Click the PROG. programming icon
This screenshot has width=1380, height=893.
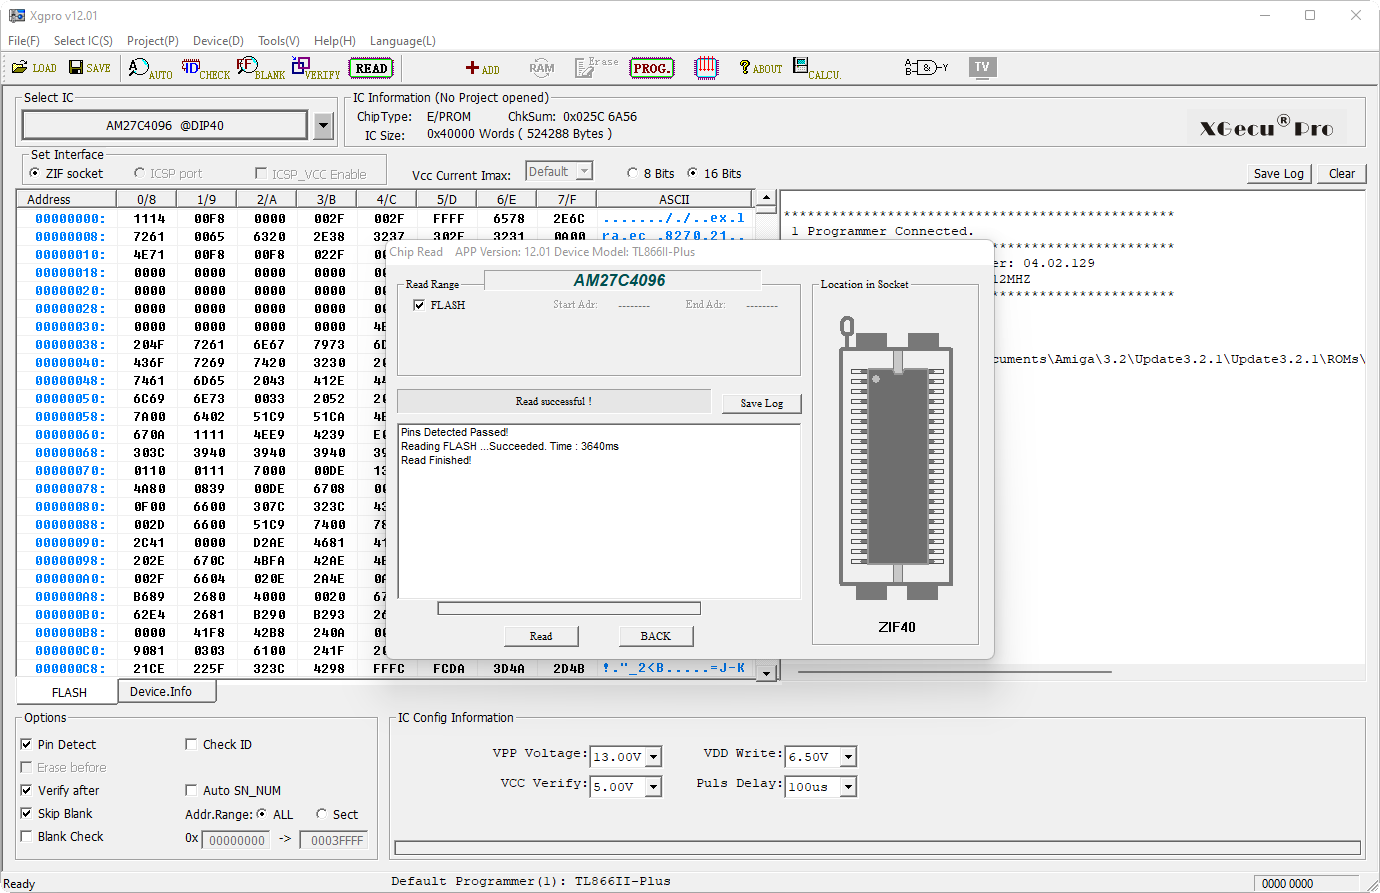[651, 68]
